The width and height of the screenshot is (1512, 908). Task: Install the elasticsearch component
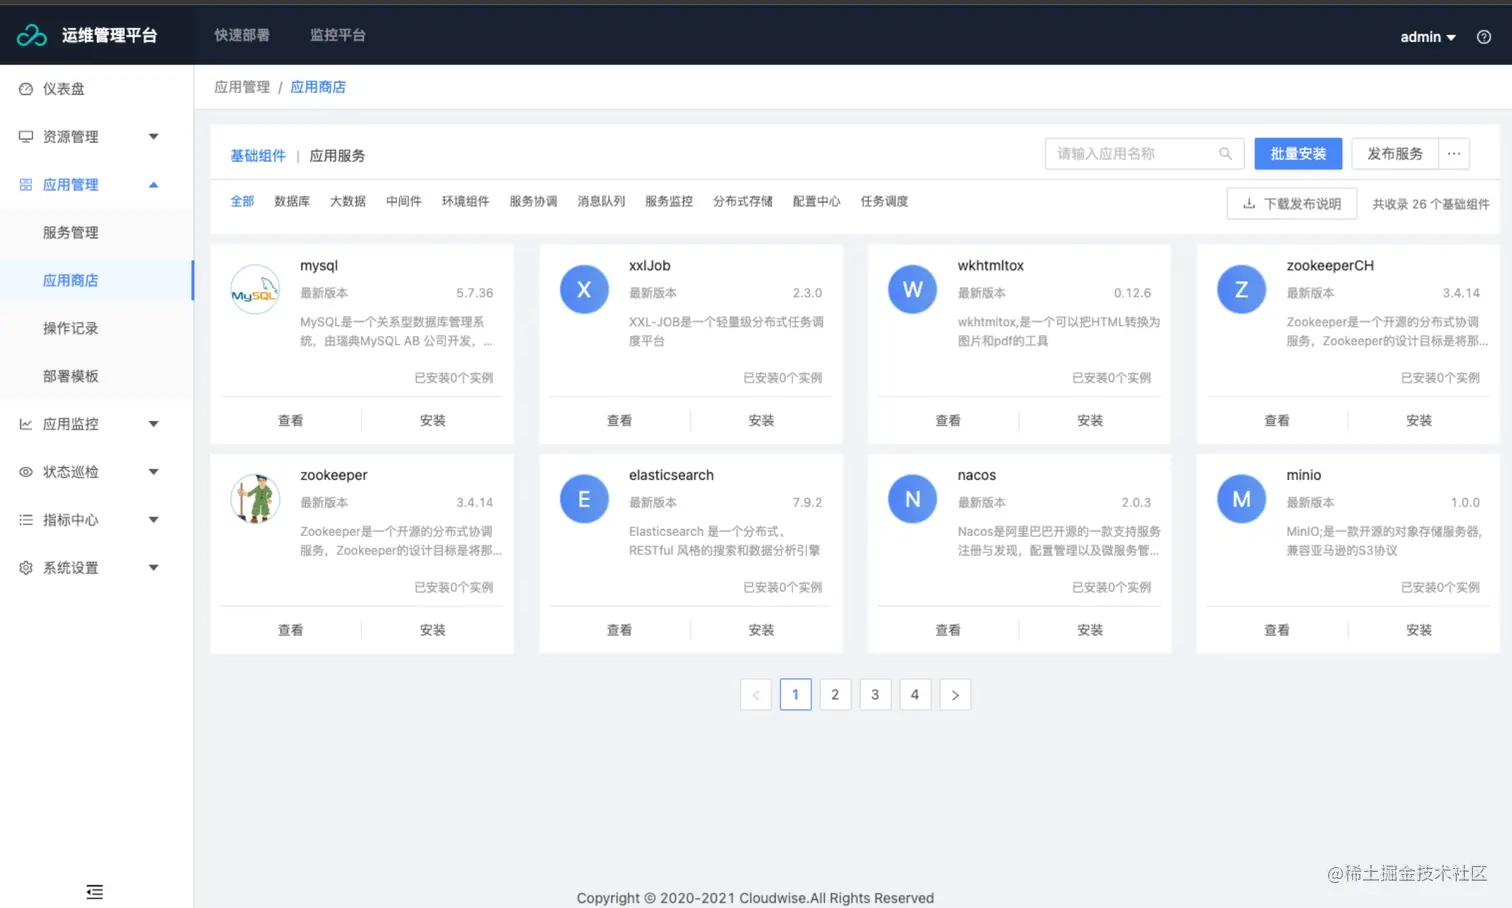(762, 630)
